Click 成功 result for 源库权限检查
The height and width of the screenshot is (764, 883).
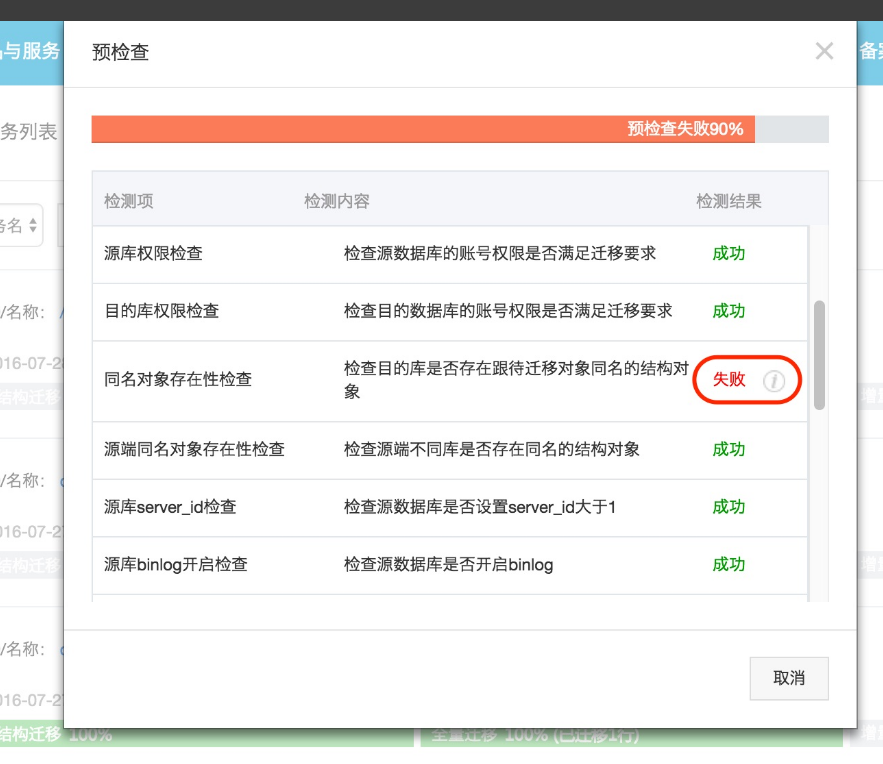pos(729,253)
